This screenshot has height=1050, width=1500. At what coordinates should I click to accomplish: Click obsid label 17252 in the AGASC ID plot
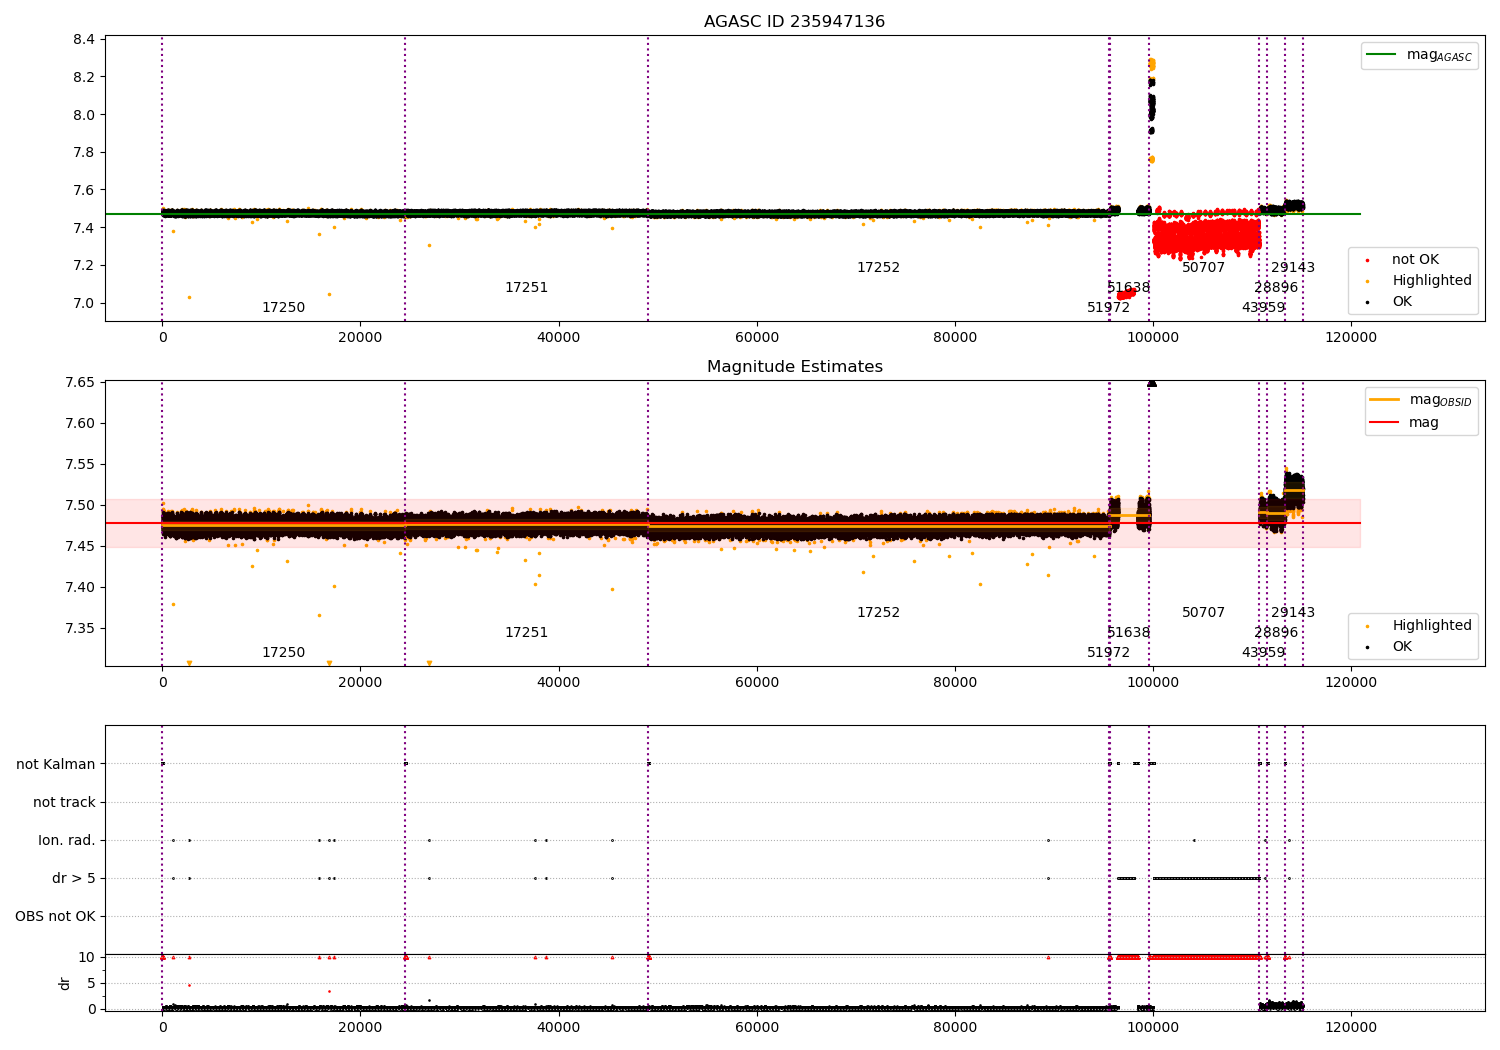pyautogui.click(x=878, y=268)
